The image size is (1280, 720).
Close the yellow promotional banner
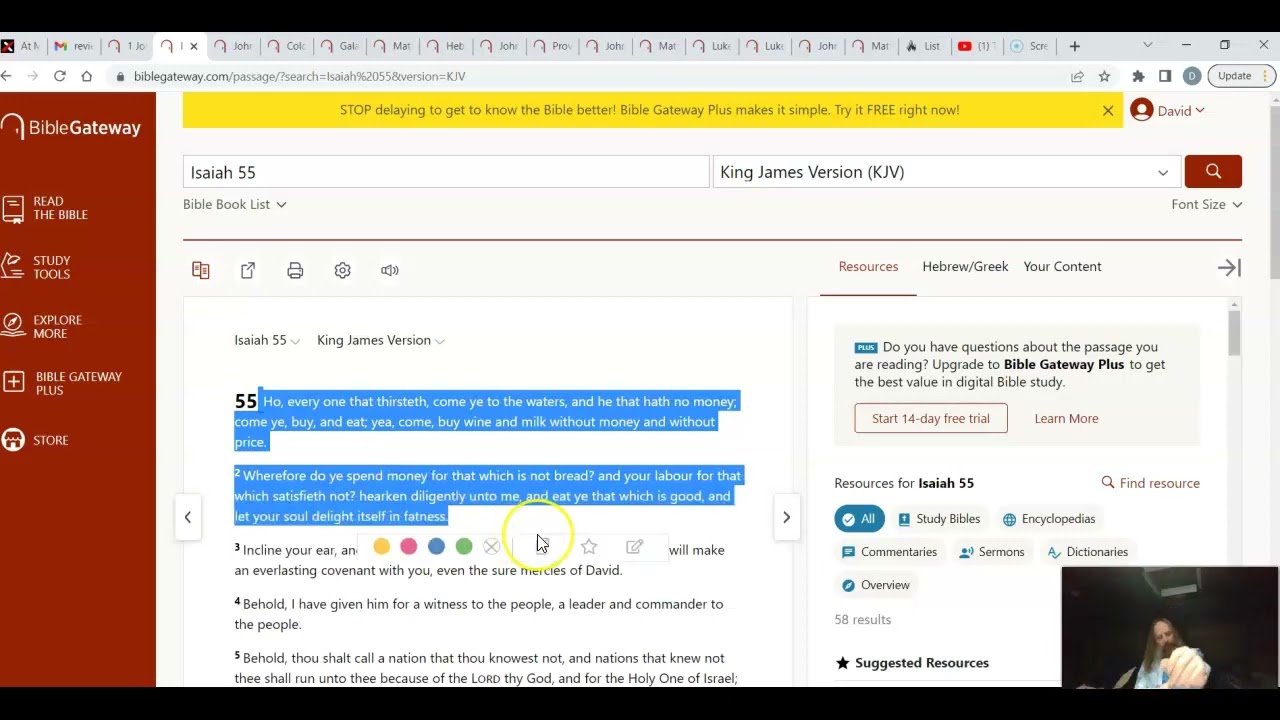point(1108,111)
